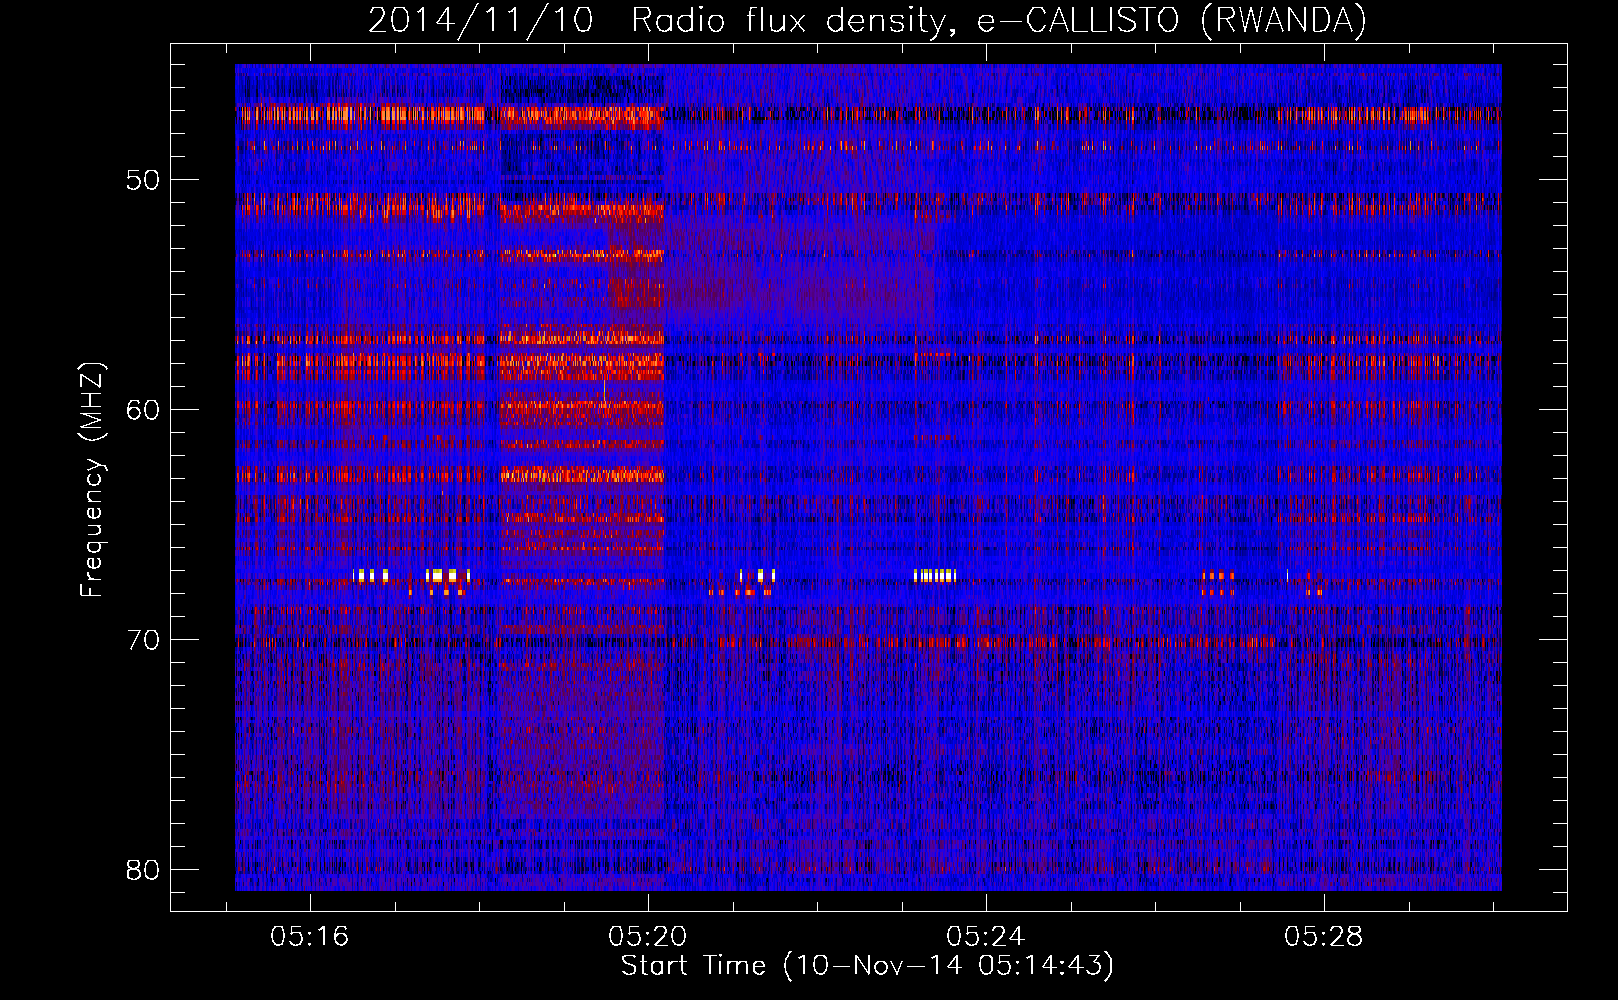Click the 70 frequency tick label
The height and width of the screenshot is (1000, 1618).
point(143,640)
